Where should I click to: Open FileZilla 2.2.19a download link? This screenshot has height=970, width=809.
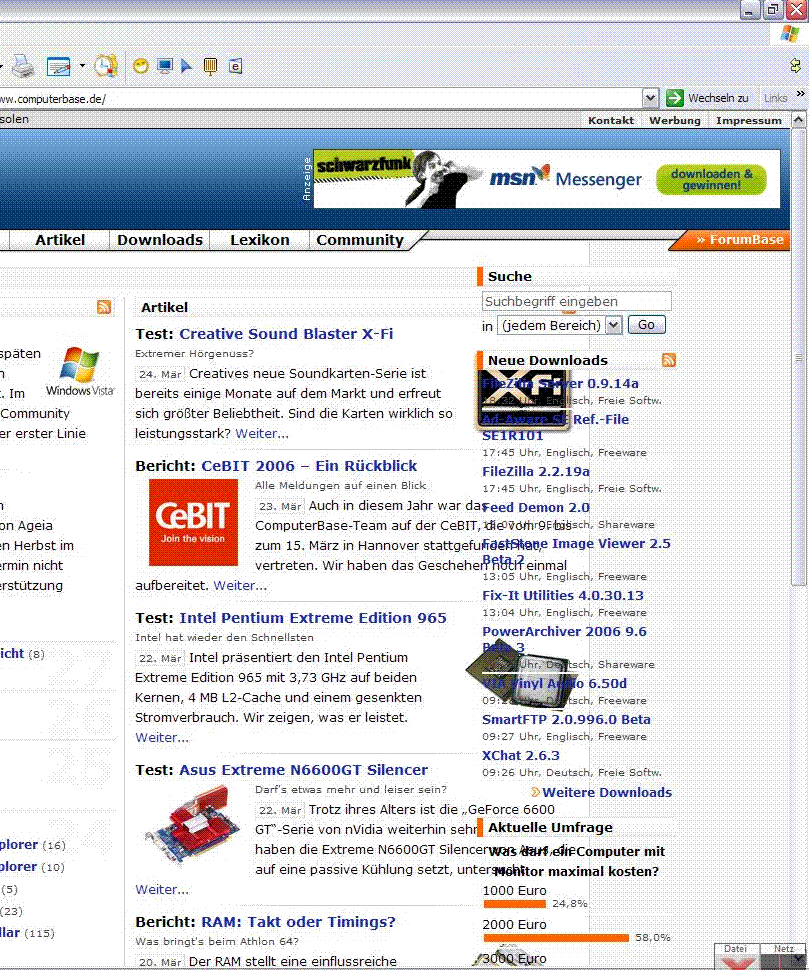click(x=536, y=471)
